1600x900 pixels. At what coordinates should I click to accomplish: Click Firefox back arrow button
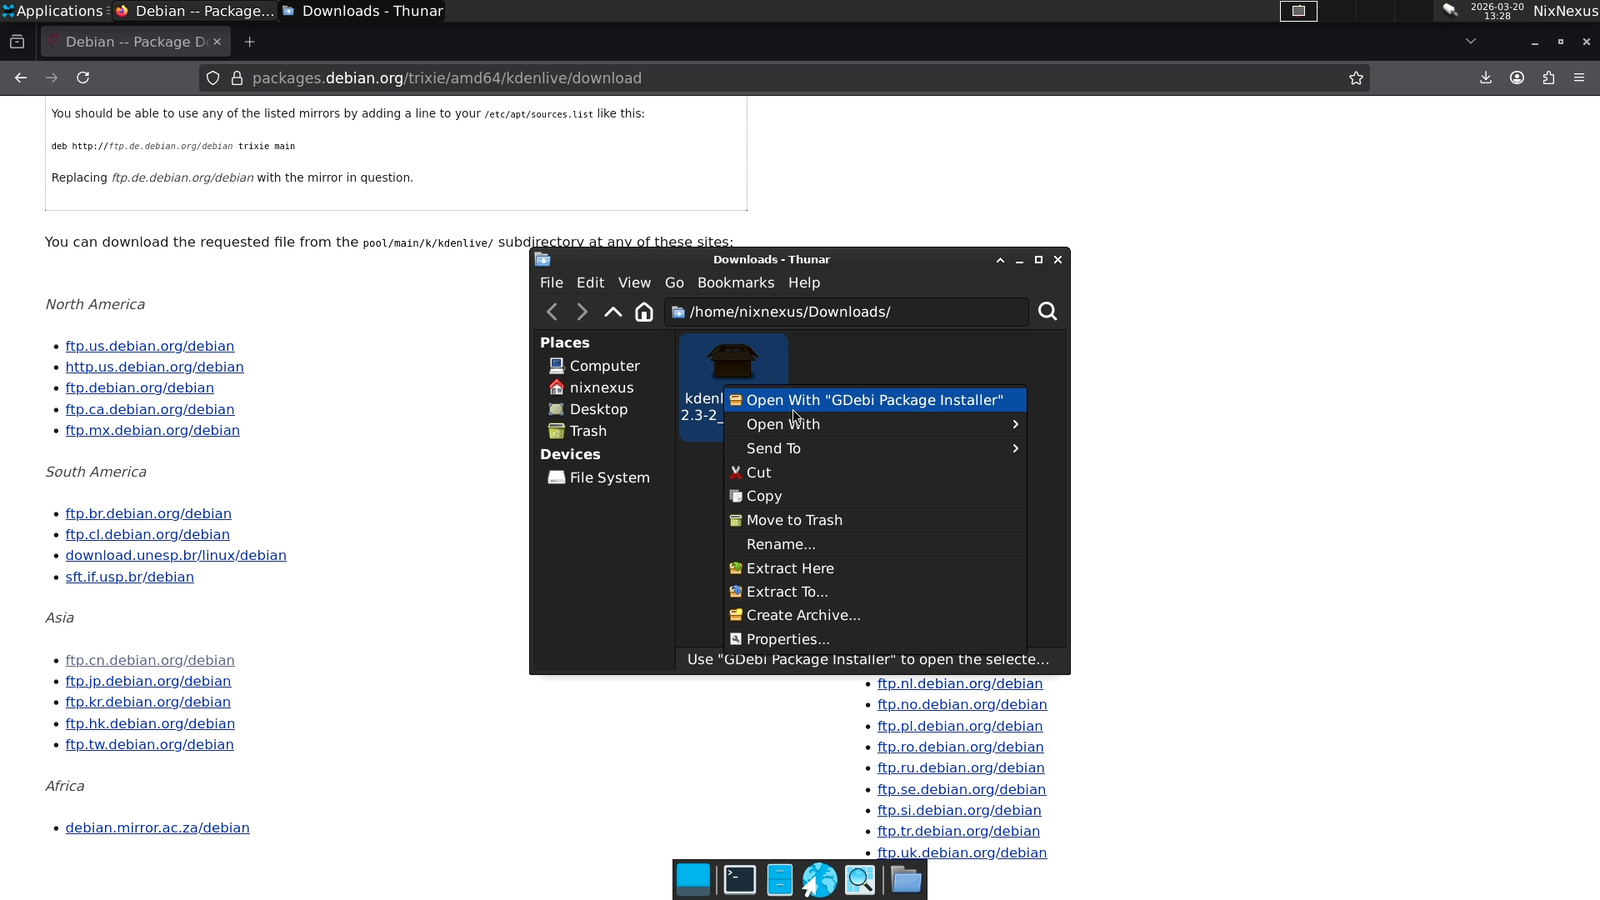[21, 78]
